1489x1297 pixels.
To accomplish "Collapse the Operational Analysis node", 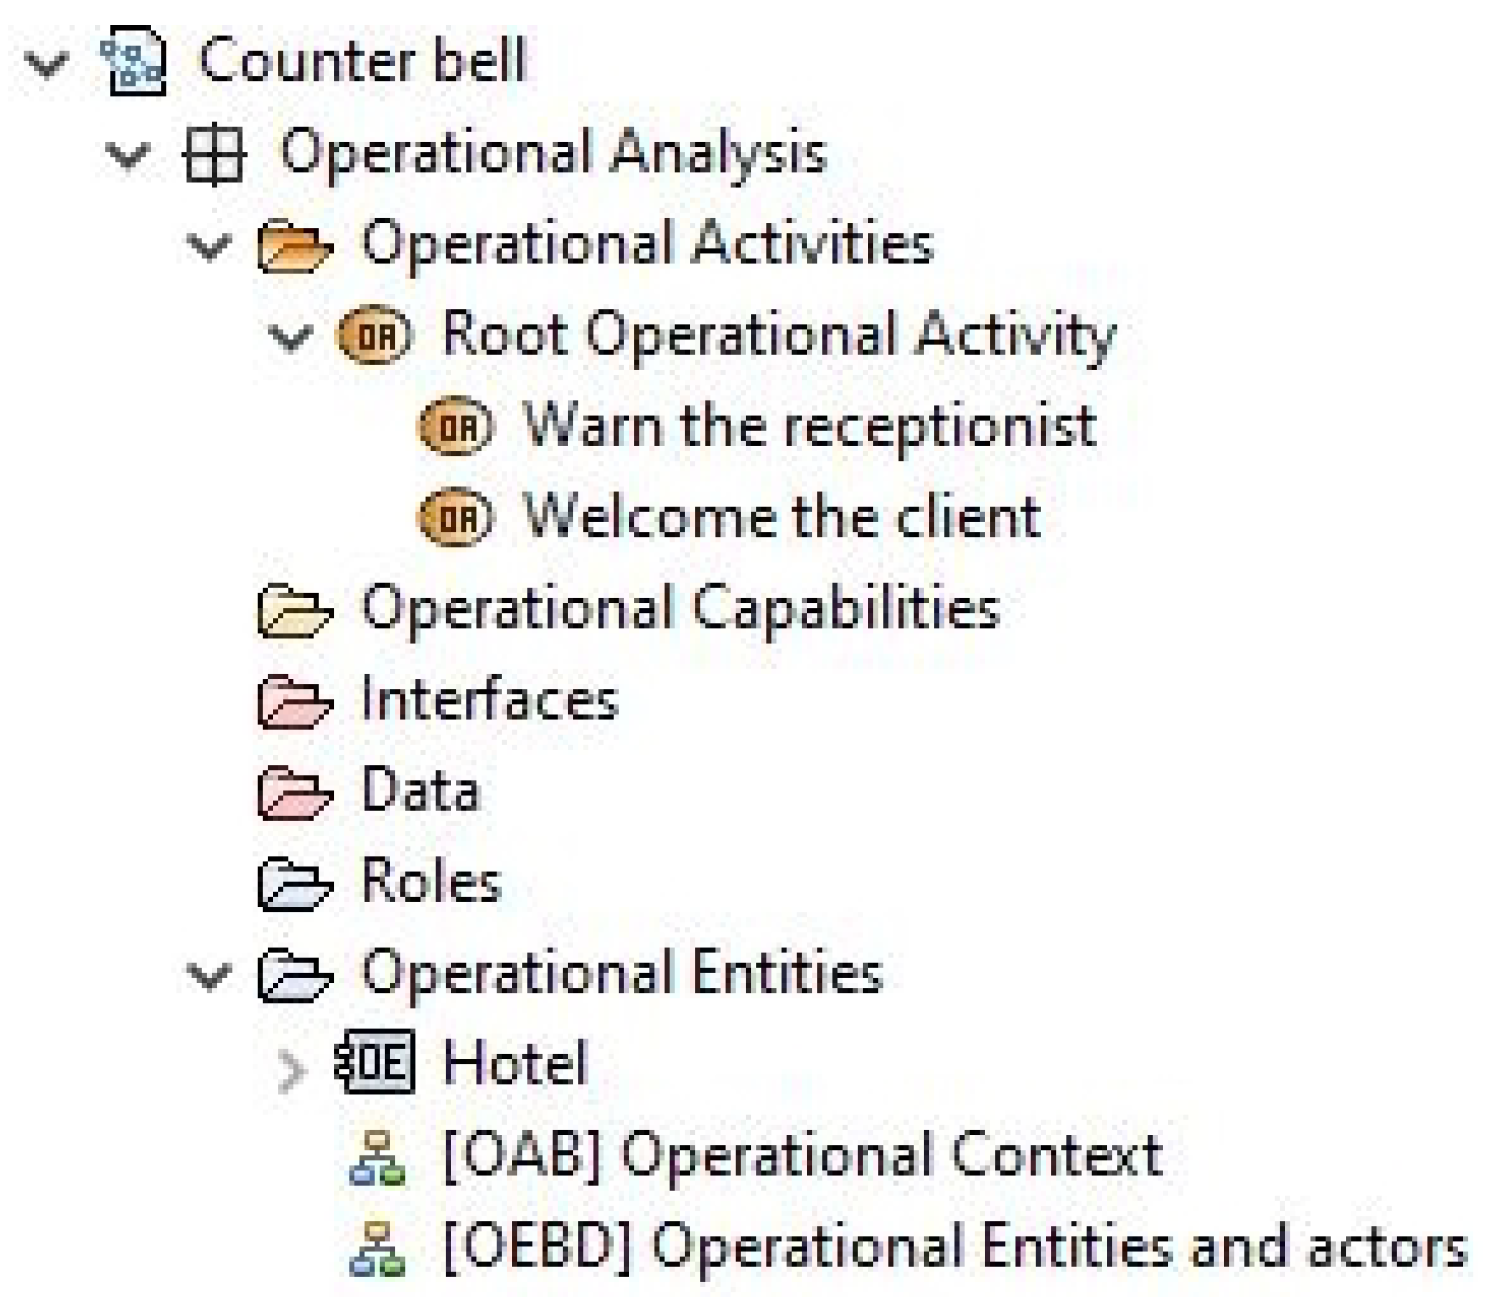I will click(x=128, y=155).
